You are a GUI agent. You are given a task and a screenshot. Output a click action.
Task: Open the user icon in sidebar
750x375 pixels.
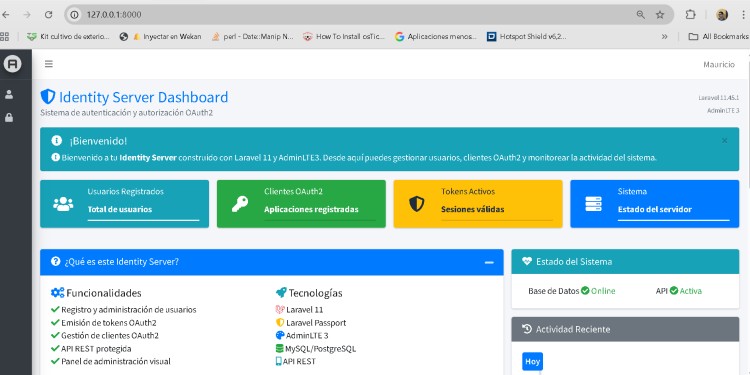[x=9, y=95]
